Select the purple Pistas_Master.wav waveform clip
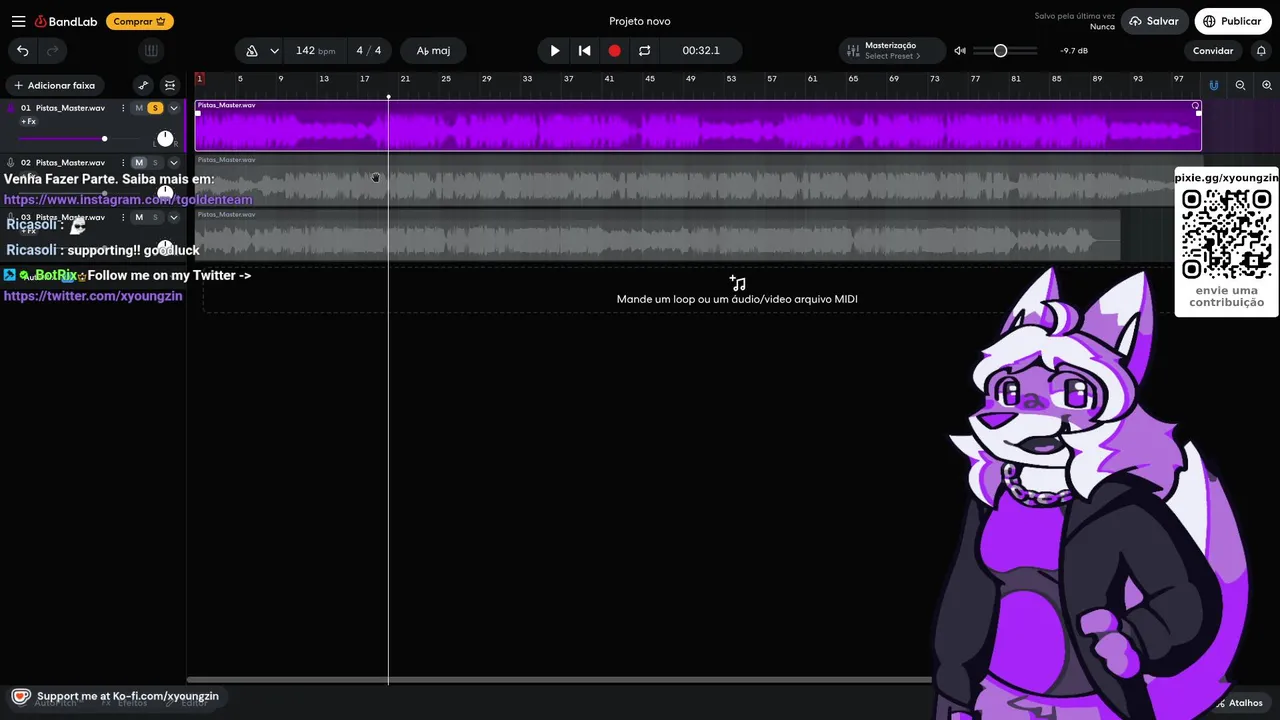Screen dimensions: 1280x720 pos(698,126)
